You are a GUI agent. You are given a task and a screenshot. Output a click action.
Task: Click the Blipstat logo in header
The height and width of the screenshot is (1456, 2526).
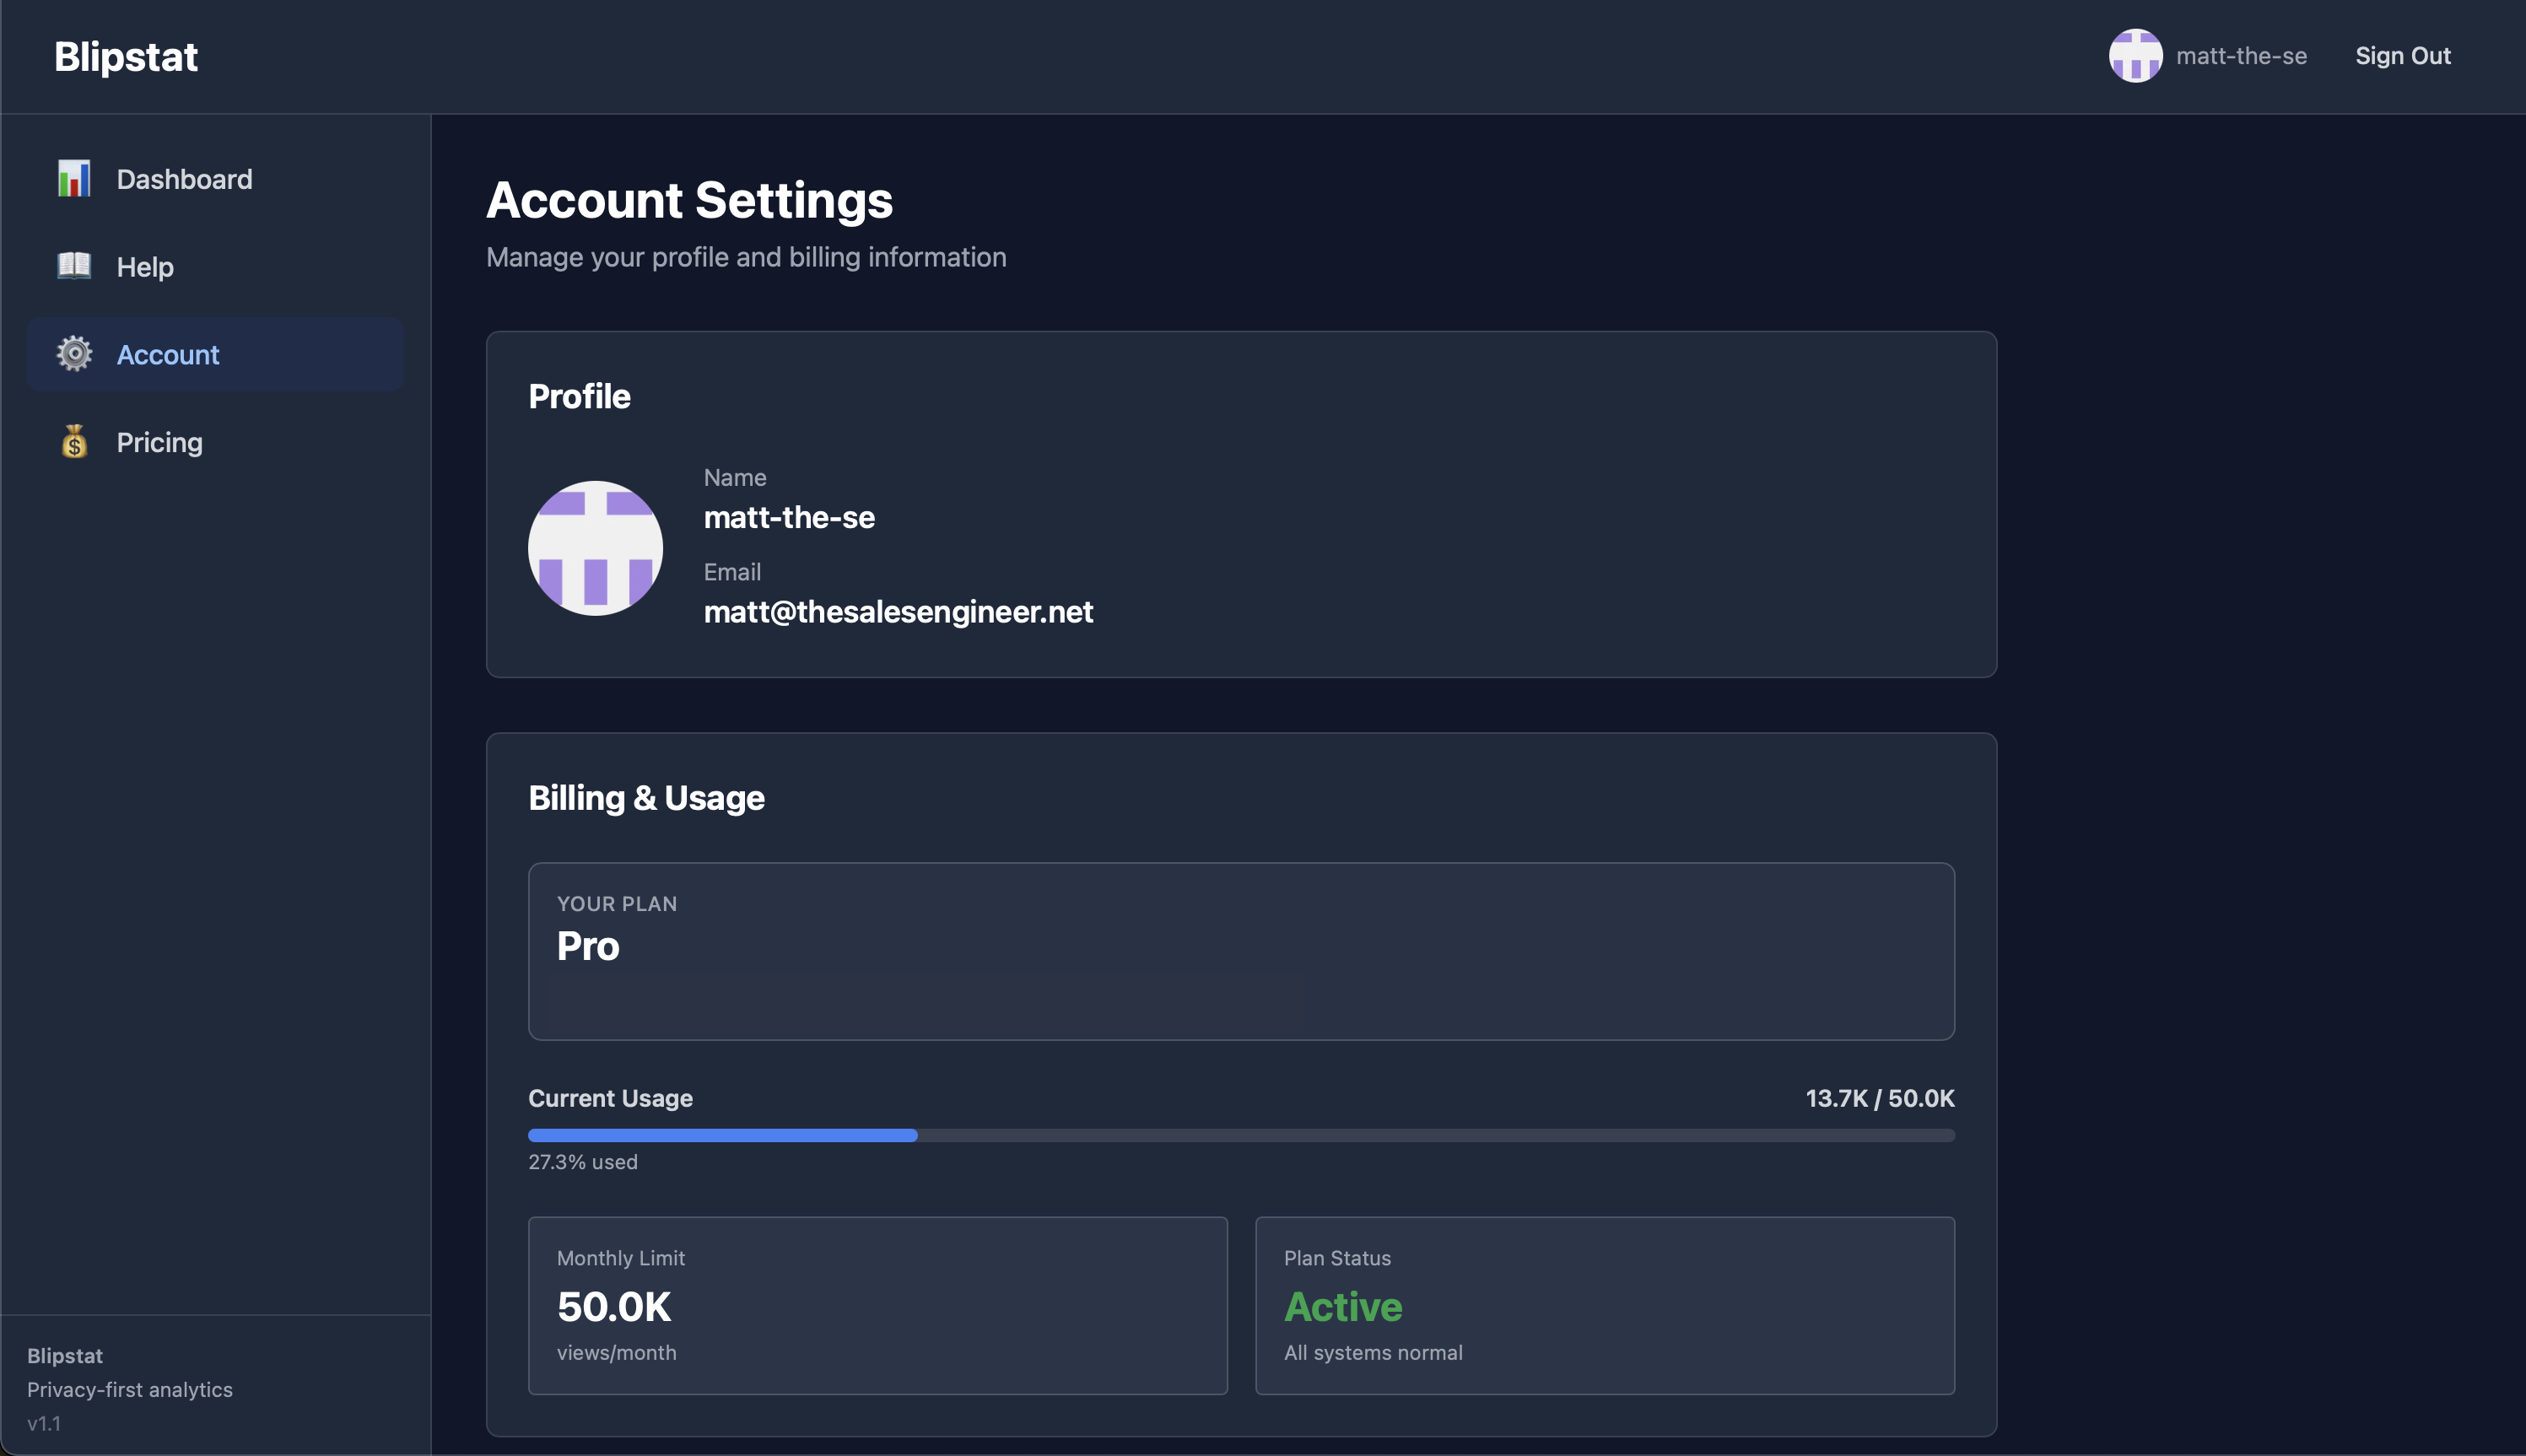[x=126, y=57]
